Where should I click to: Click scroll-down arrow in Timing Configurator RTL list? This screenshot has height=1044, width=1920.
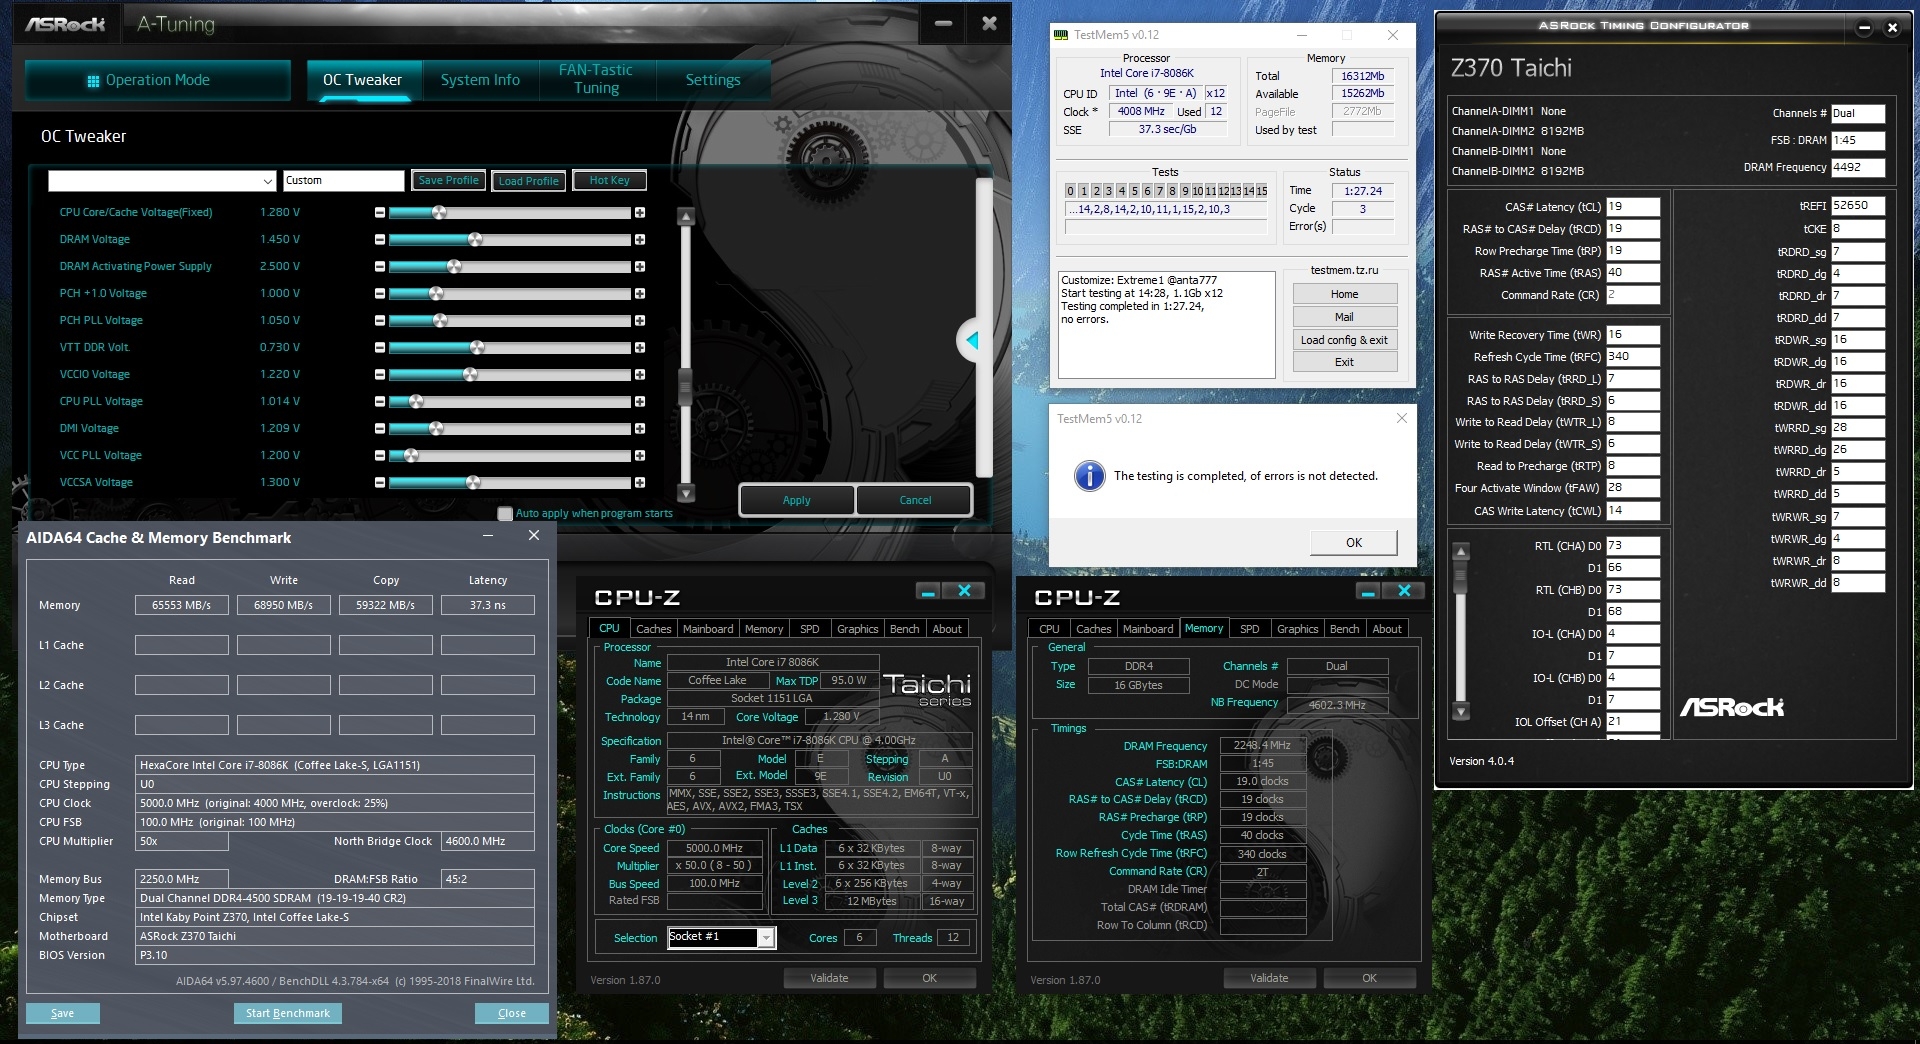coord(1461,713)
